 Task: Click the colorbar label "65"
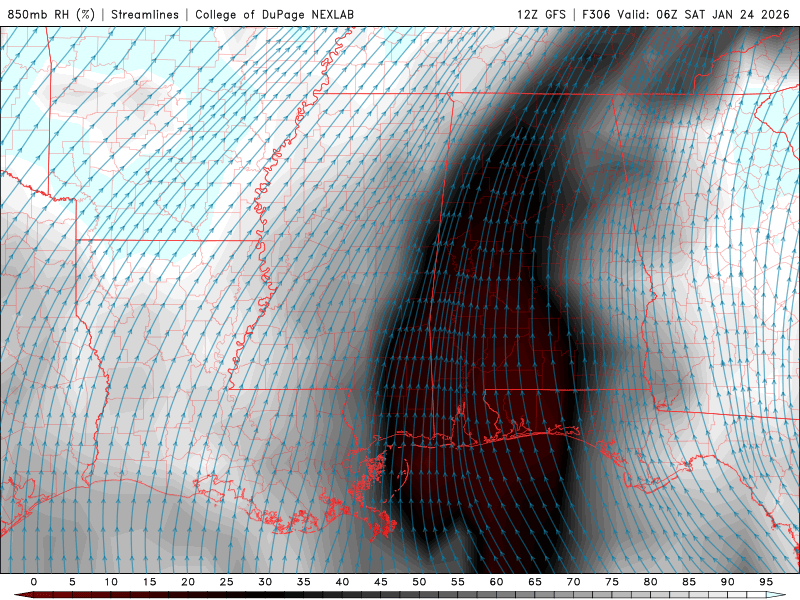[535, 582]
